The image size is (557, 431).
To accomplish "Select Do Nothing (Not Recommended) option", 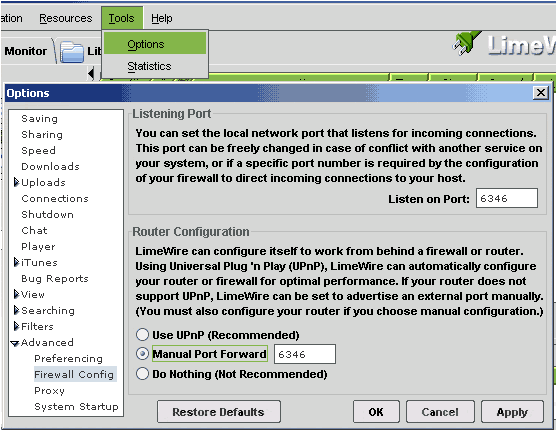I will point(142,374).
